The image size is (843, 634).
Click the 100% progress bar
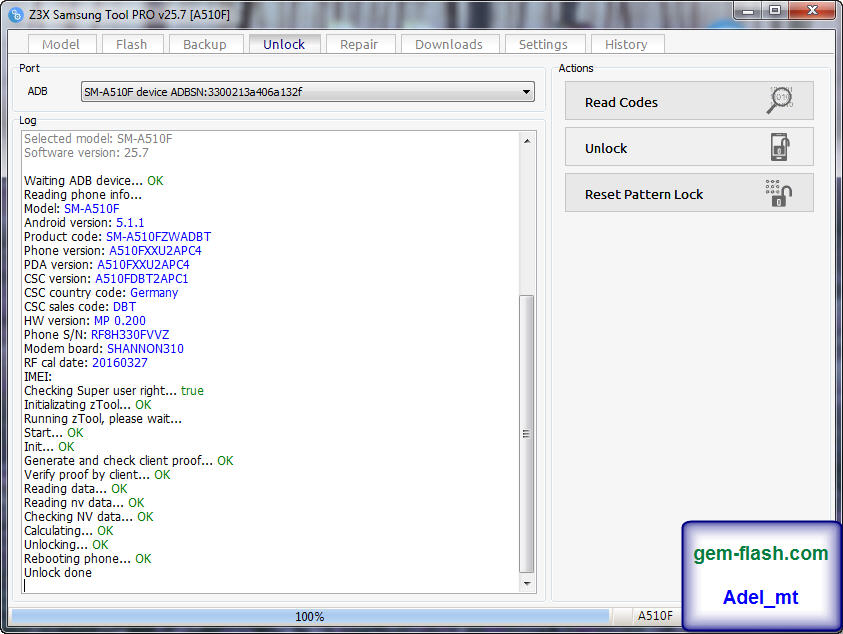coord(310,616)
